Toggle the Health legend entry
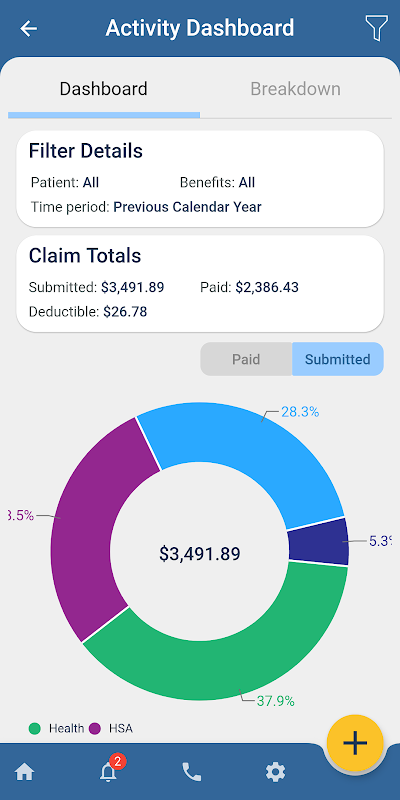 56,729
